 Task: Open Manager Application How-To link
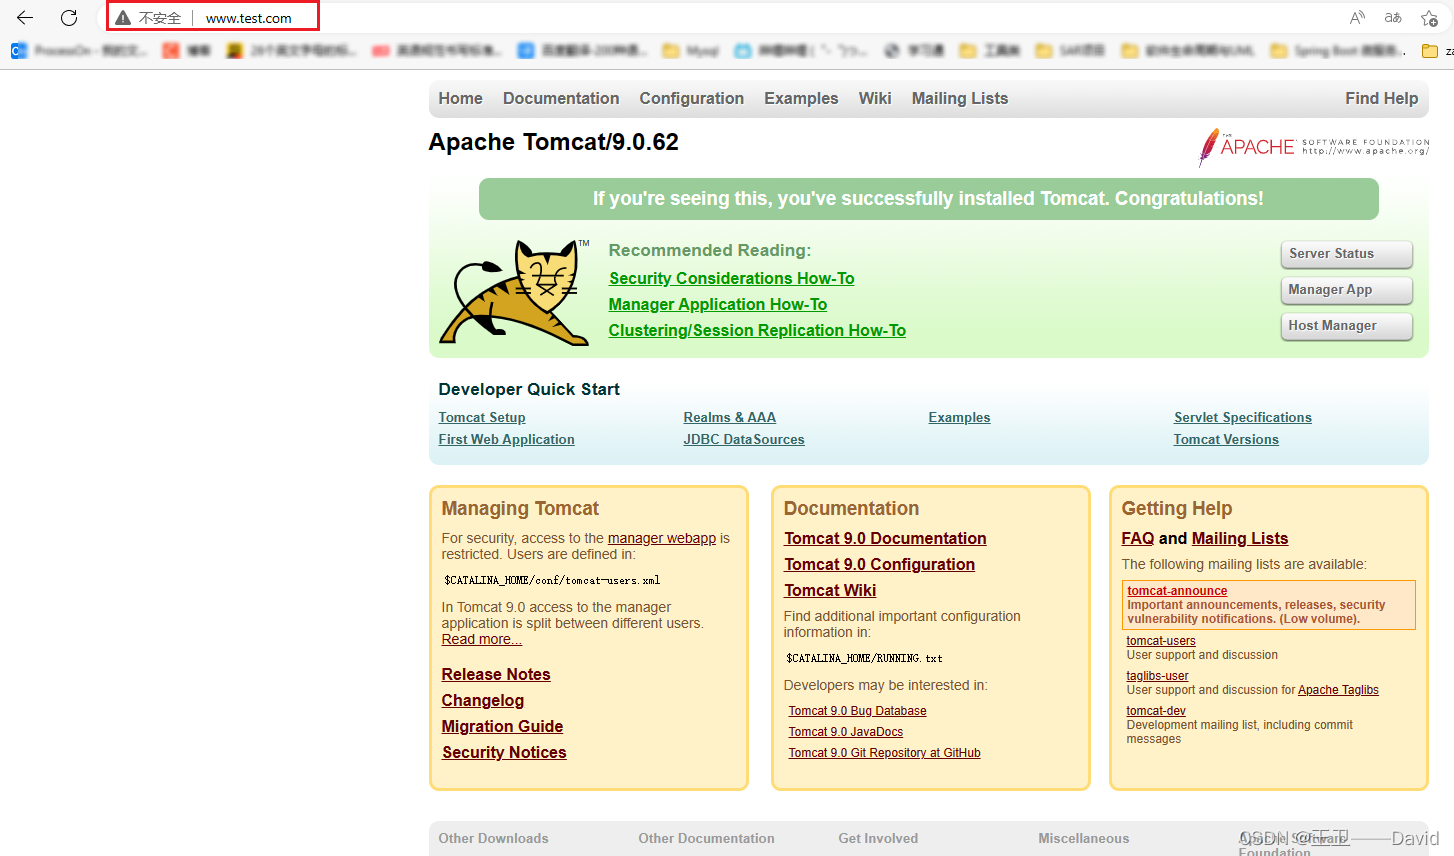pos(718,304)
